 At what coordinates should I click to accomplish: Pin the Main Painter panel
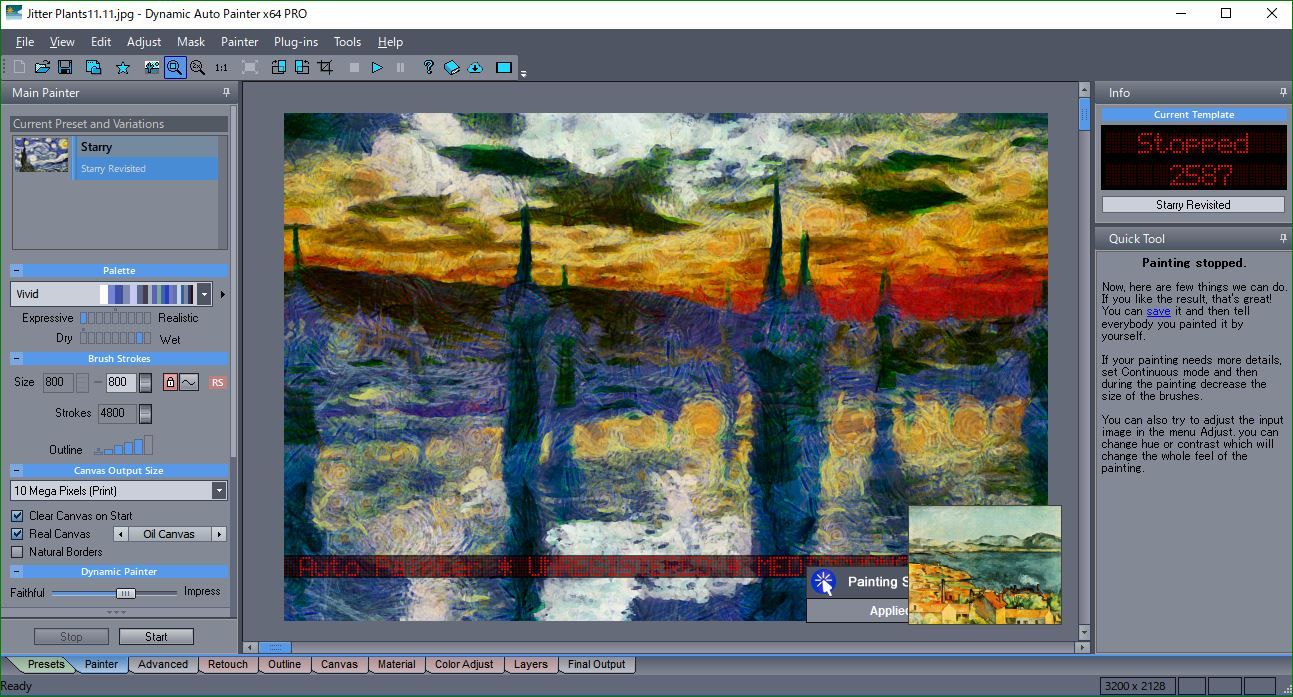(226, 92)
